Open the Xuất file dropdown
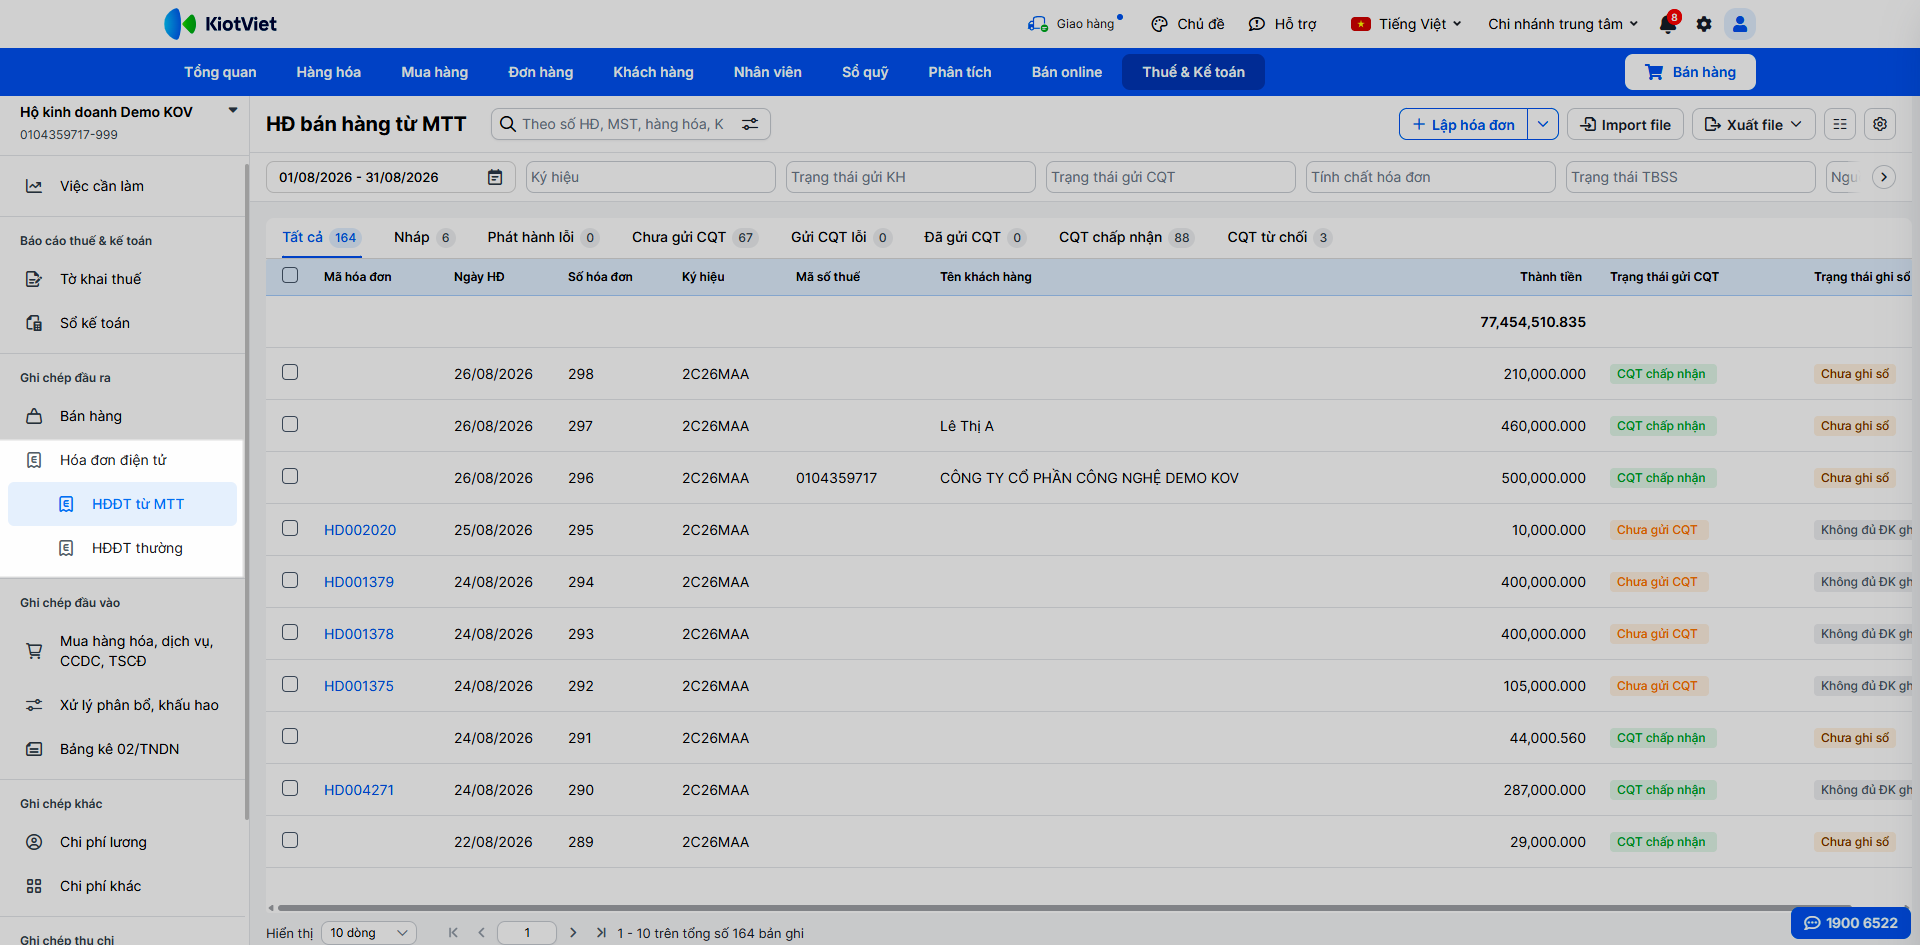Image resolution: width=1920 pixels, height=945 pixels. (x=1753, y=124)
